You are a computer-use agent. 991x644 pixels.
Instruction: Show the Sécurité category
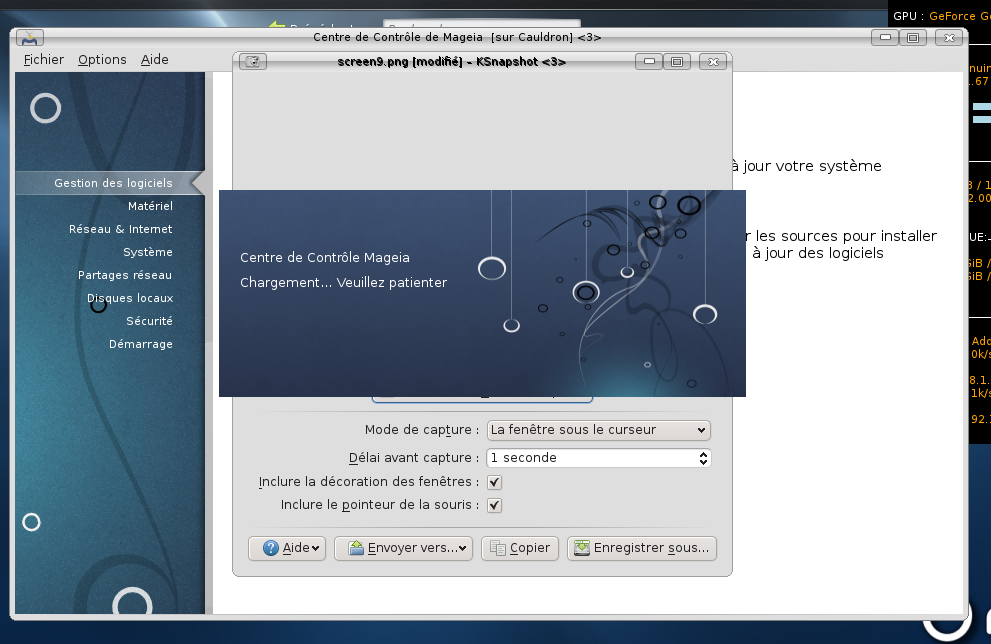tap(149, 321)
